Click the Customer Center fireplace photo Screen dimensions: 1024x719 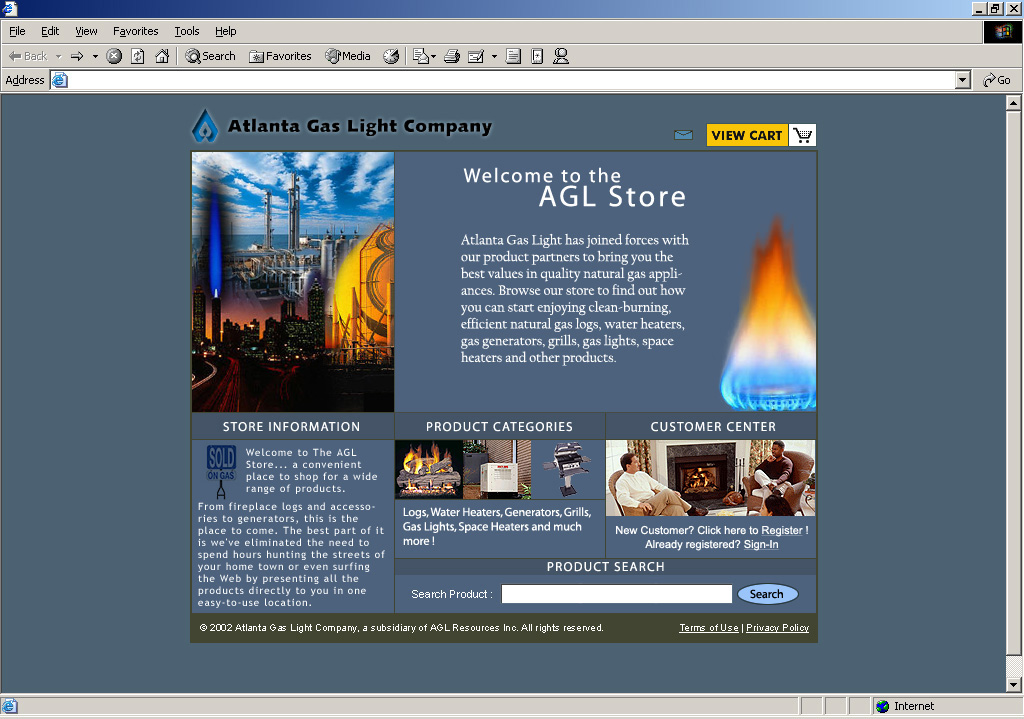coord(711,478)
